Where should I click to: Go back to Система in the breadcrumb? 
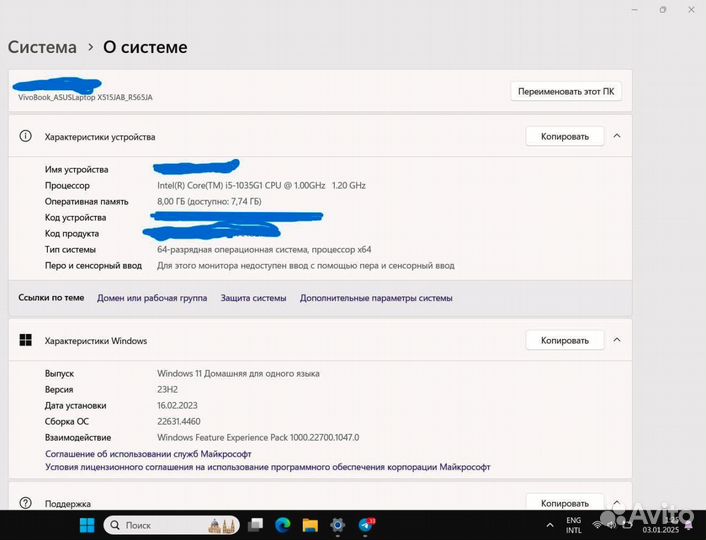[42, 47]
